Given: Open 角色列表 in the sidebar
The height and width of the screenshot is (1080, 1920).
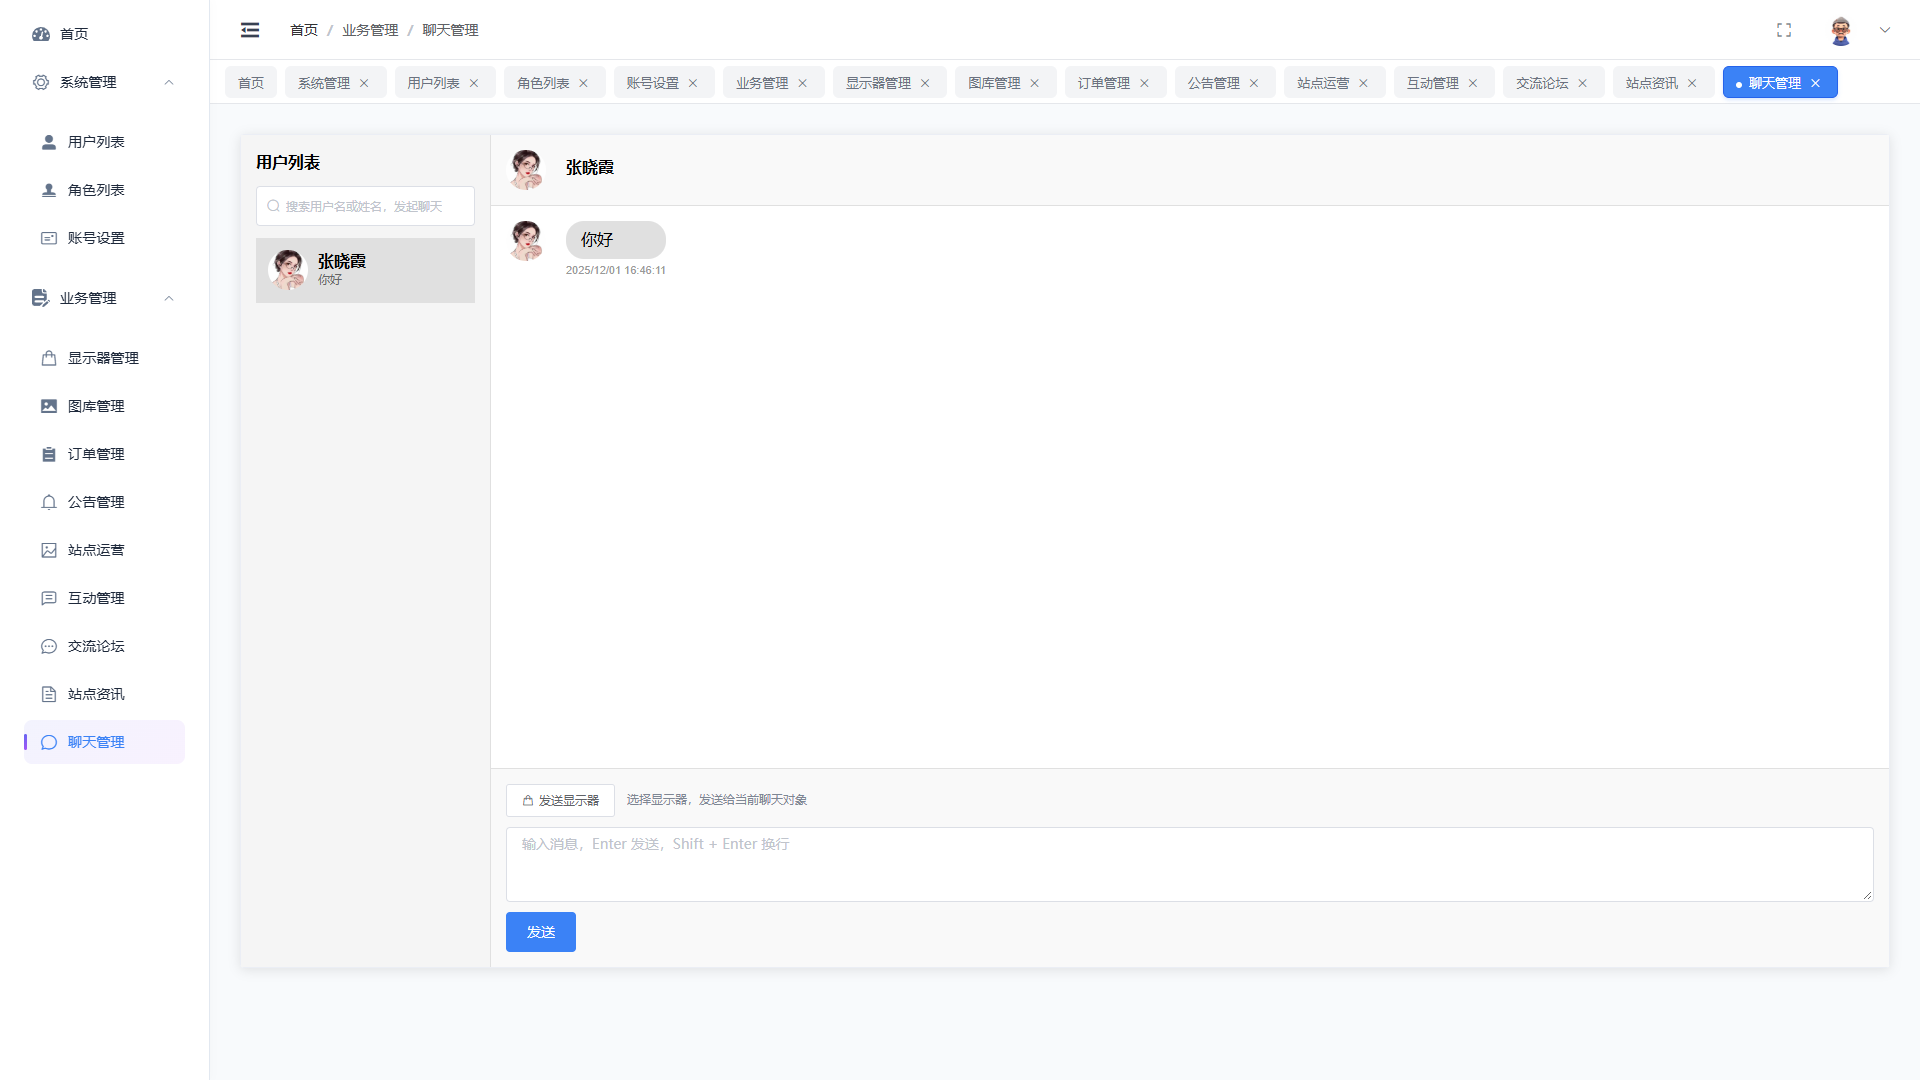Looking at the screenshot, I should click(104, 190).
